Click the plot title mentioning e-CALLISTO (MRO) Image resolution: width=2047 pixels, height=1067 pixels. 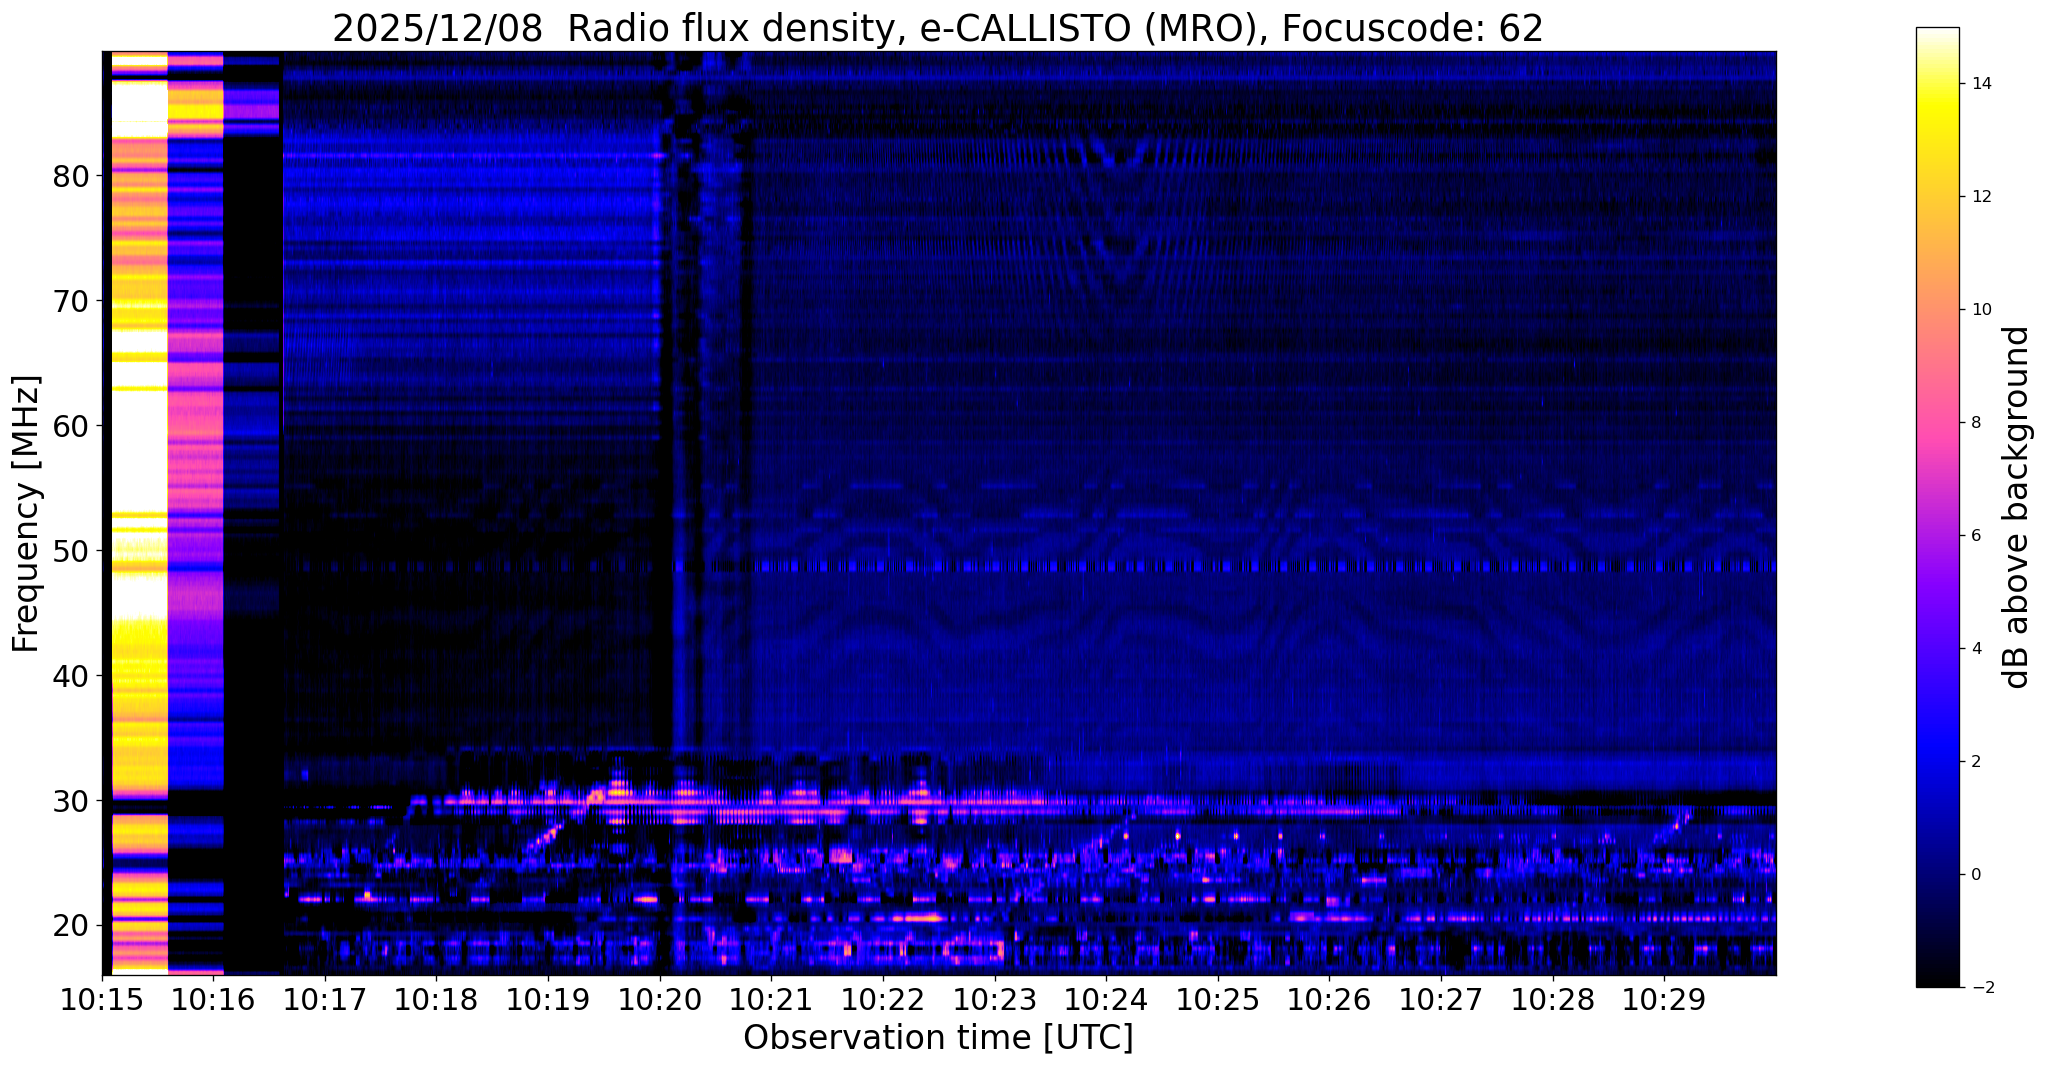tap(938, 28)
